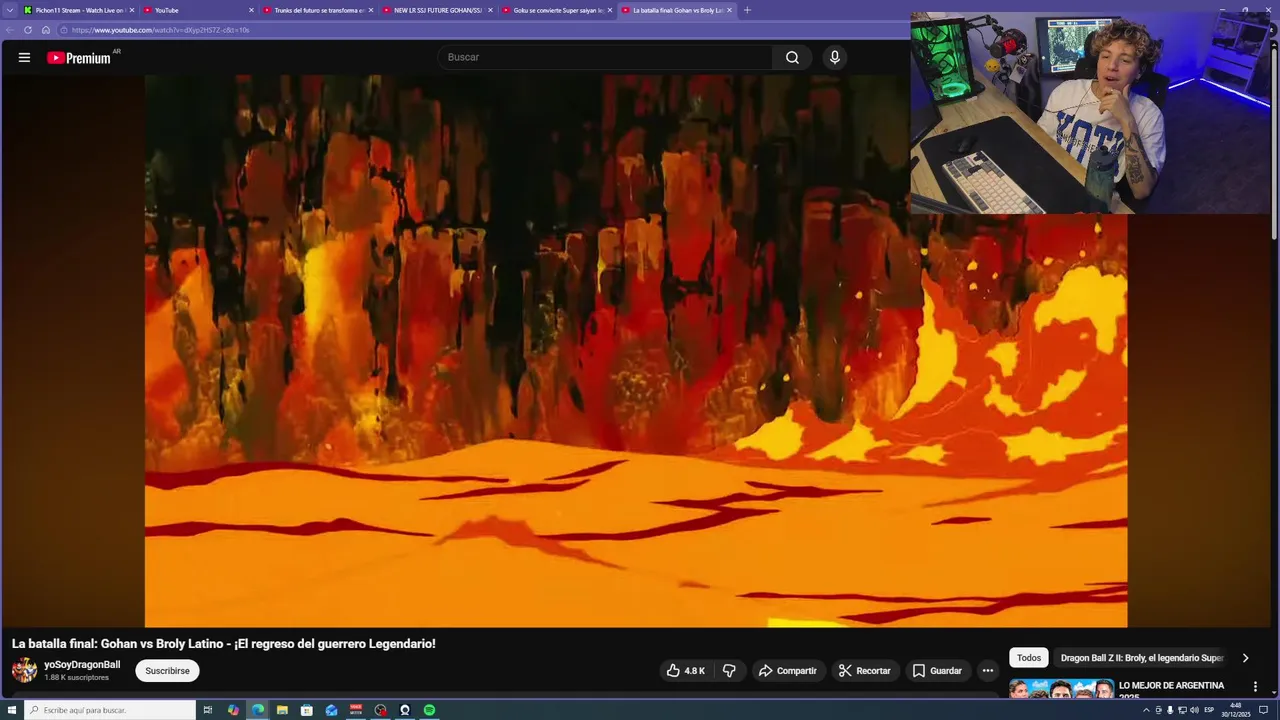Click the youtube.com address bar
This screenshot has height=720, width=1280.
[x=480, y=30]
